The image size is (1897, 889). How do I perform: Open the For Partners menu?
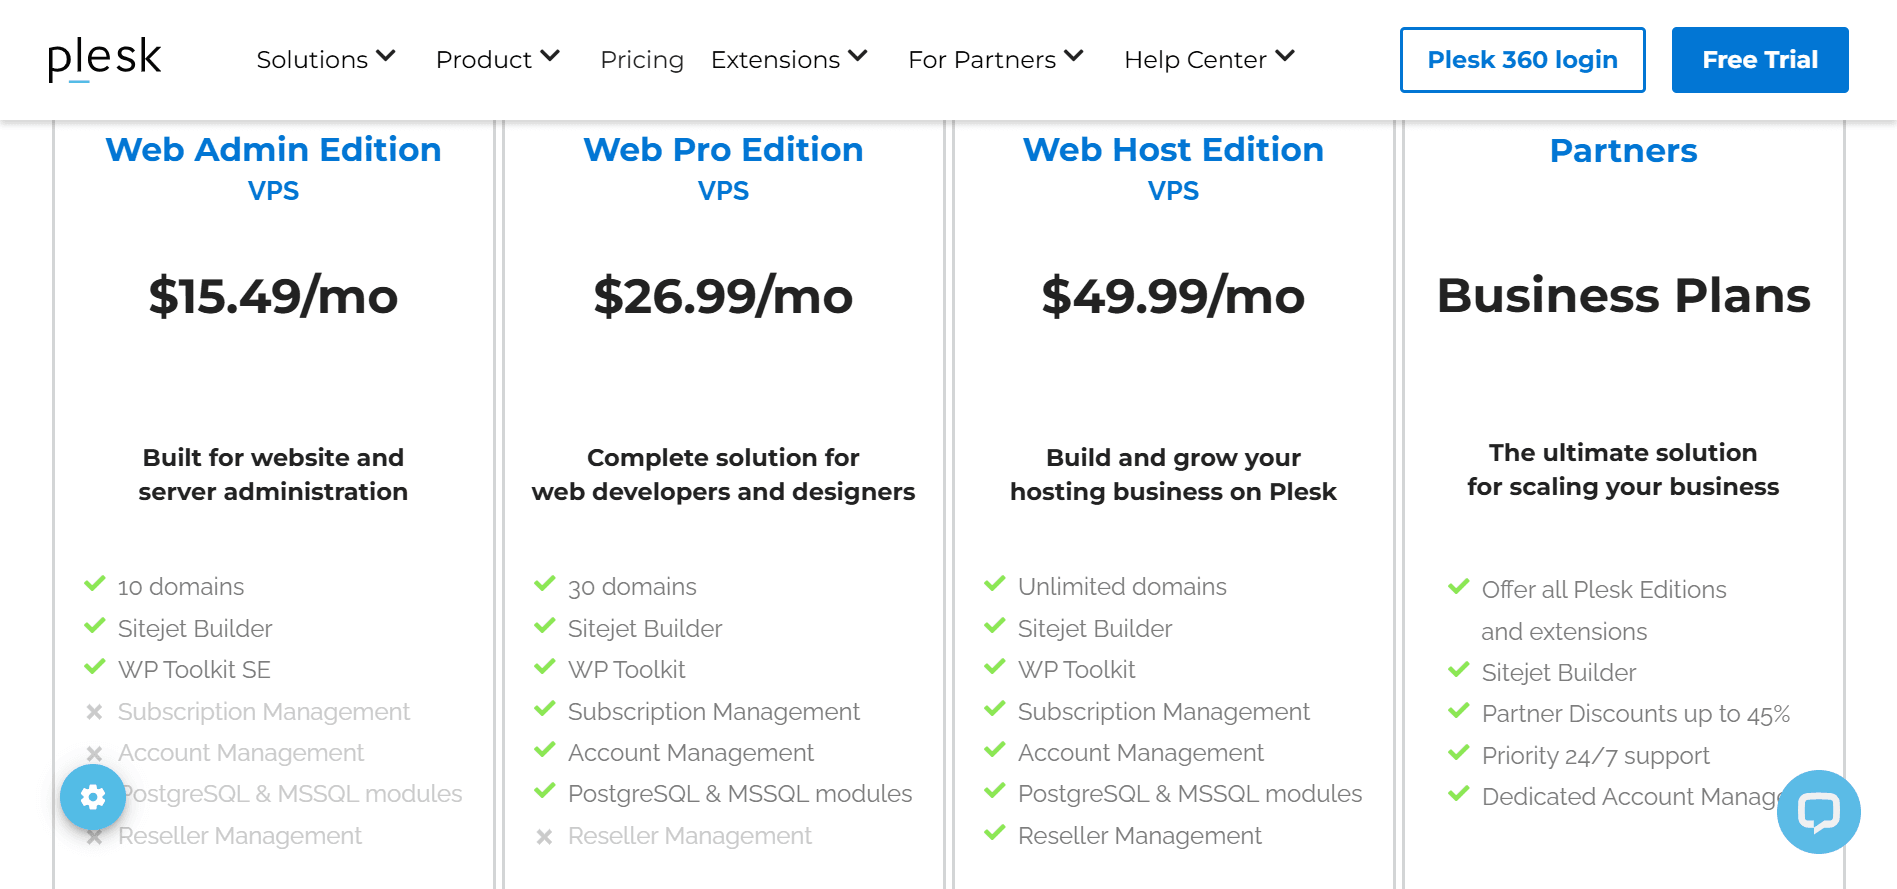click(995, 59)
